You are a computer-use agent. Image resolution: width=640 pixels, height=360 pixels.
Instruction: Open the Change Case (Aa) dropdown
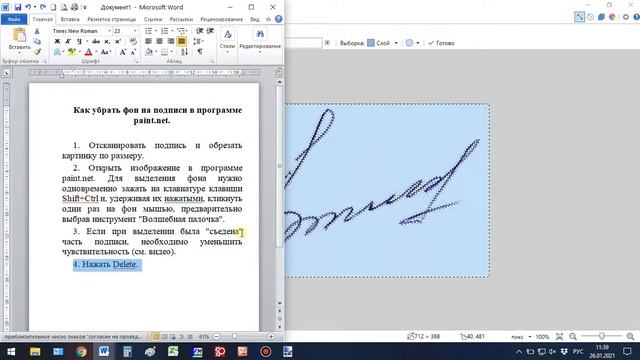point(105,52)
